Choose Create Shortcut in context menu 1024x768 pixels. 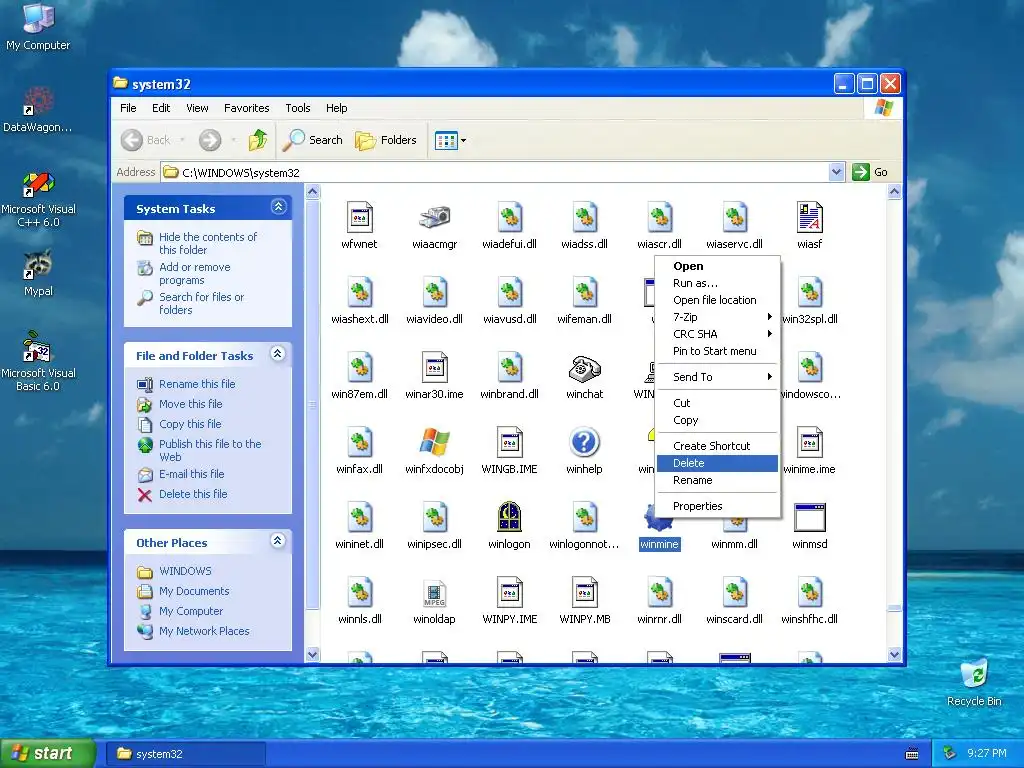coord(717,446)
